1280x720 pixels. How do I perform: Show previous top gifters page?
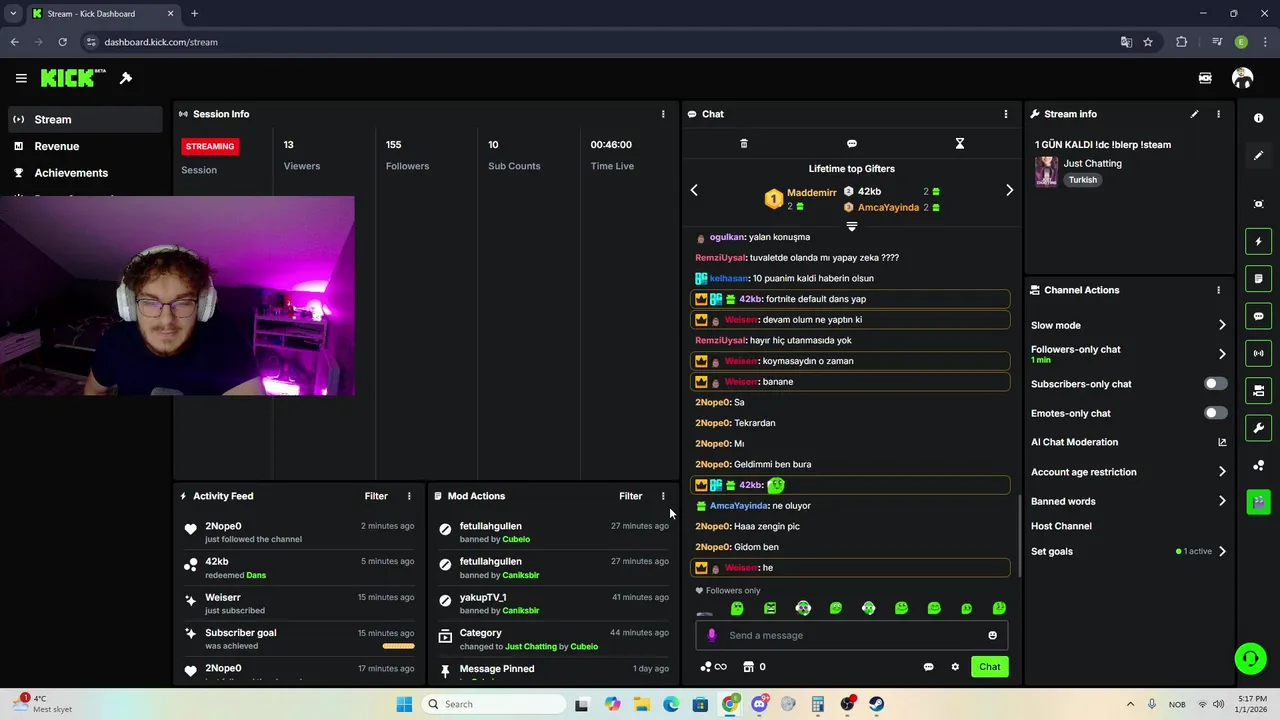click(694, 190)
